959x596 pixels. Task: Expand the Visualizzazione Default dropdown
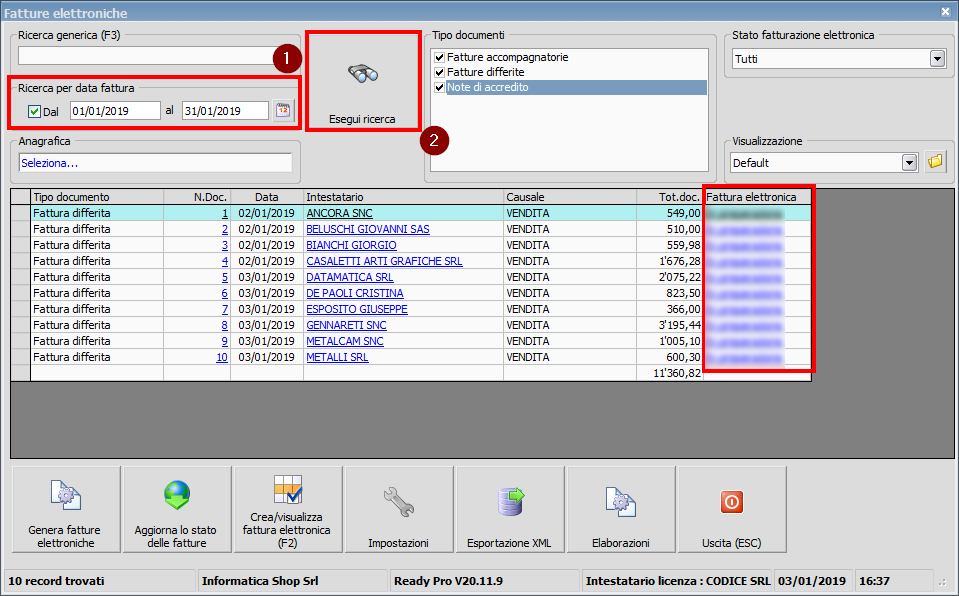pos(908,161)
